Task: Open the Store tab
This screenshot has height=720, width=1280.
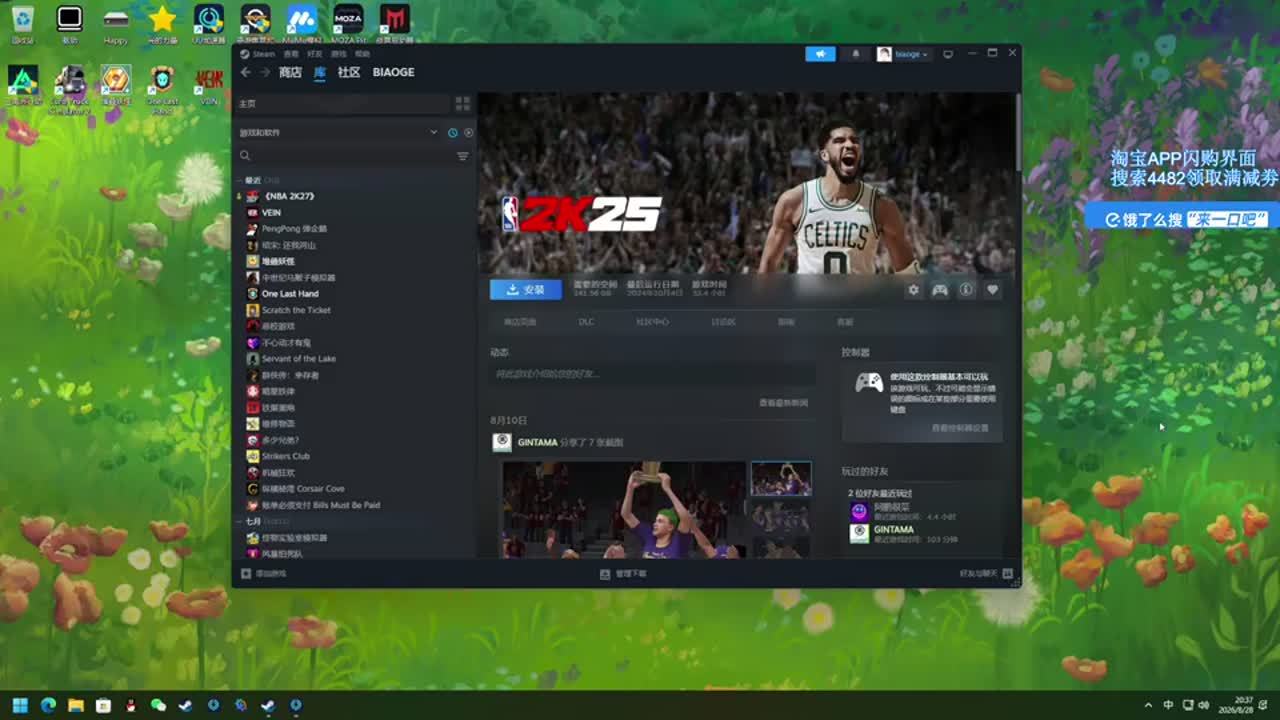Action: point(290,72)
